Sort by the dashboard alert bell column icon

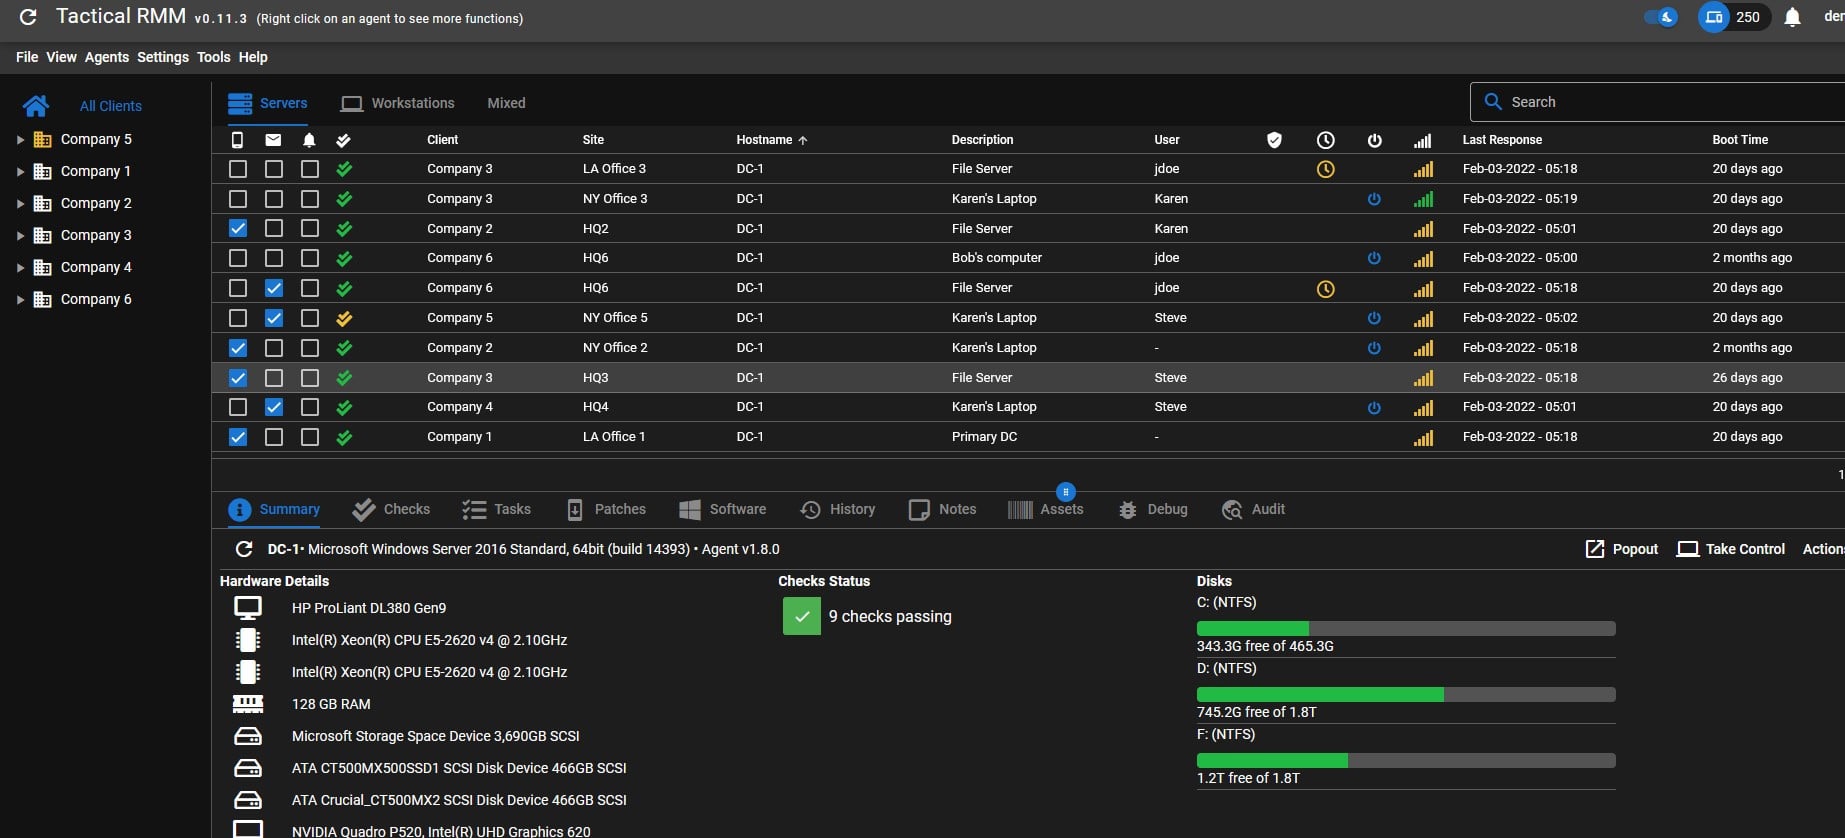tap(309, 140)
